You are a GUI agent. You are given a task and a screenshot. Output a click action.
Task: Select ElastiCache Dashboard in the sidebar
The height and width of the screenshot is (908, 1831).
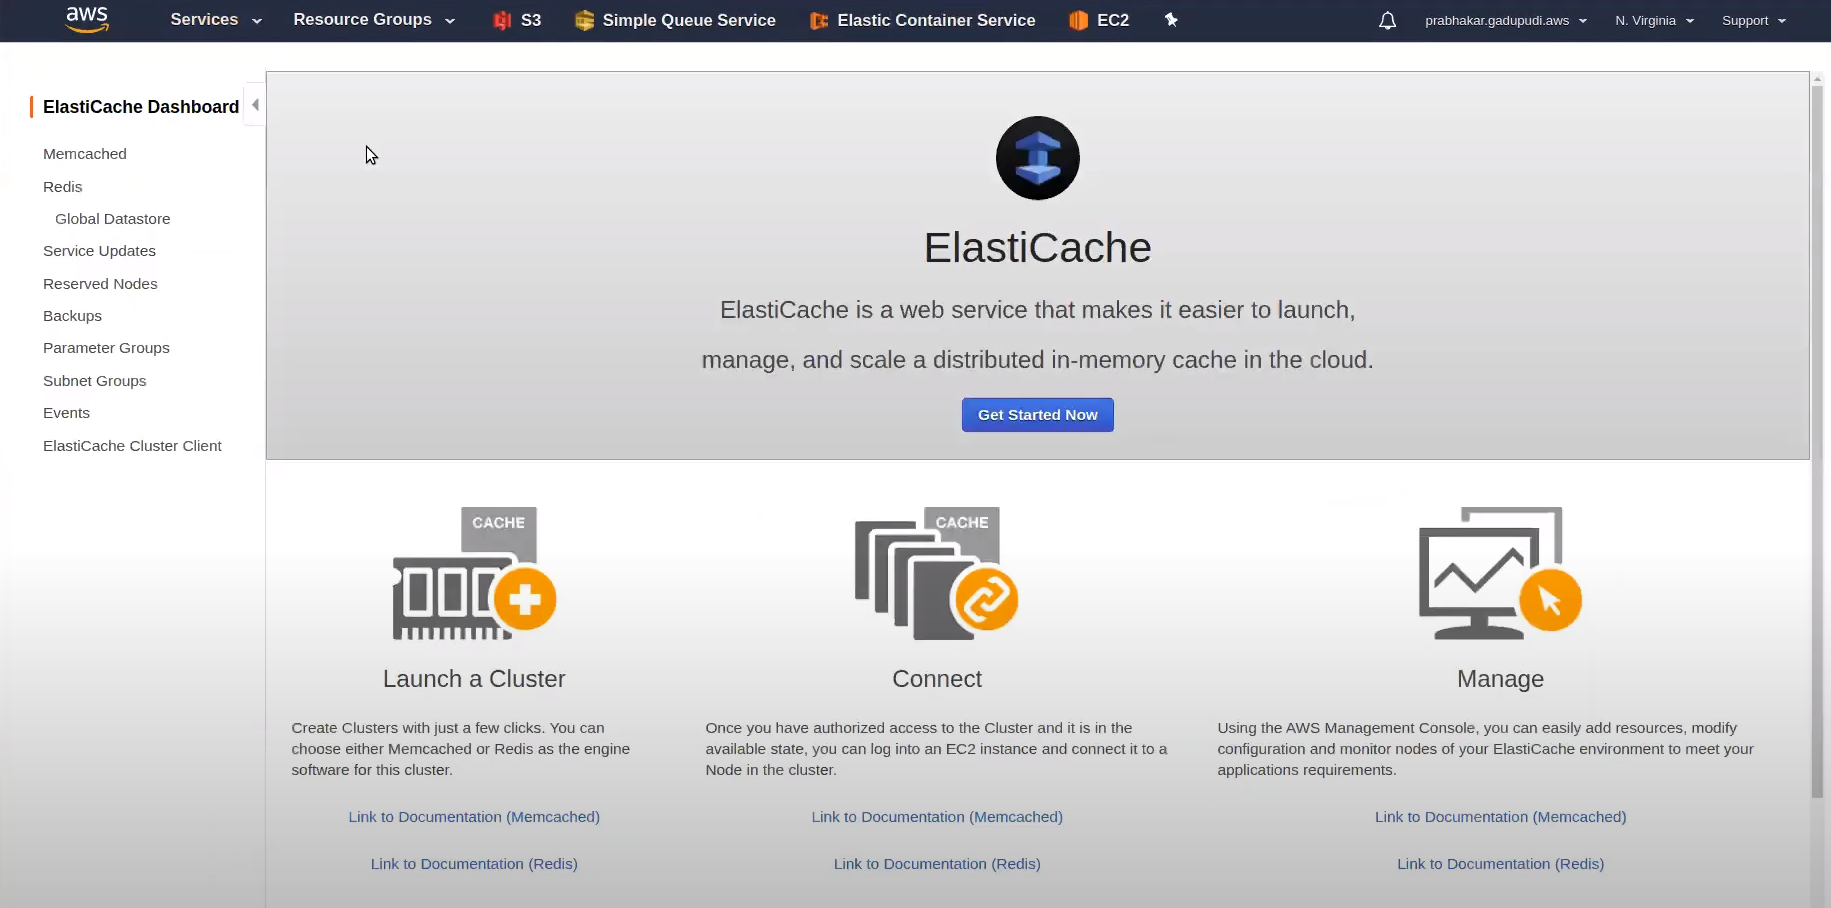point(141,107)
